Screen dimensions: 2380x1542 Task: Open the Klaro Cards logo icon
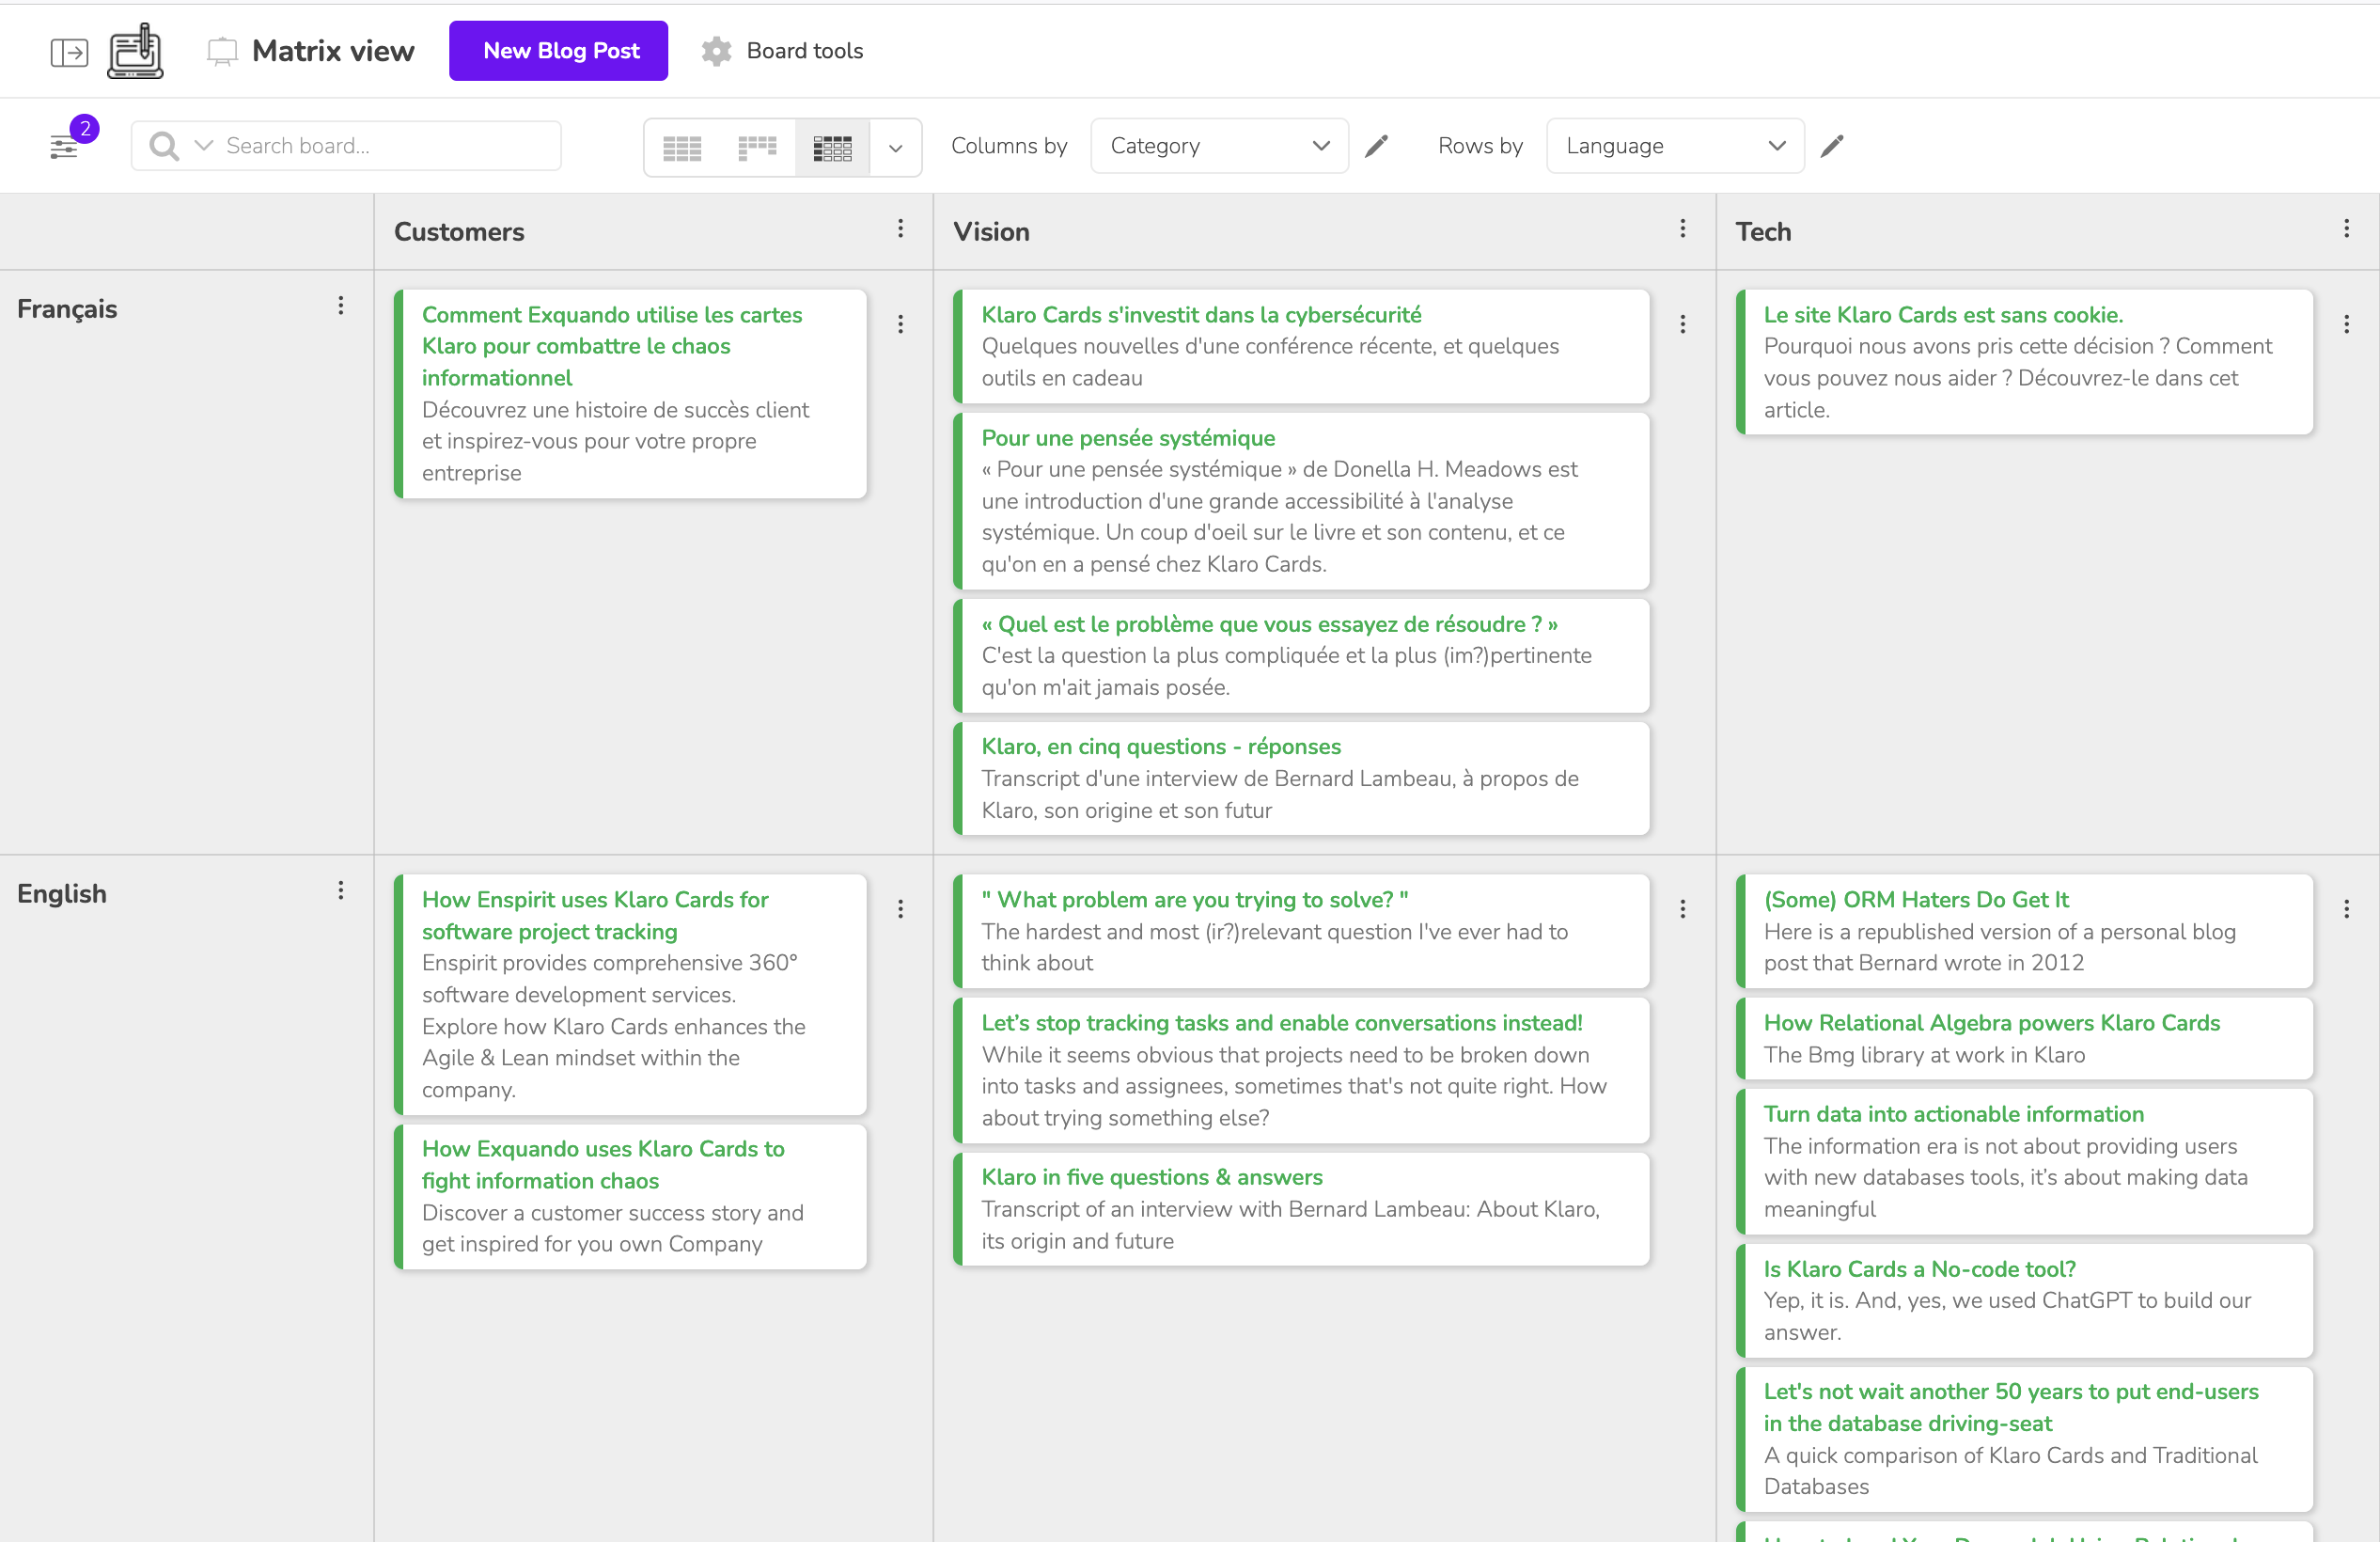coord(135,51)
